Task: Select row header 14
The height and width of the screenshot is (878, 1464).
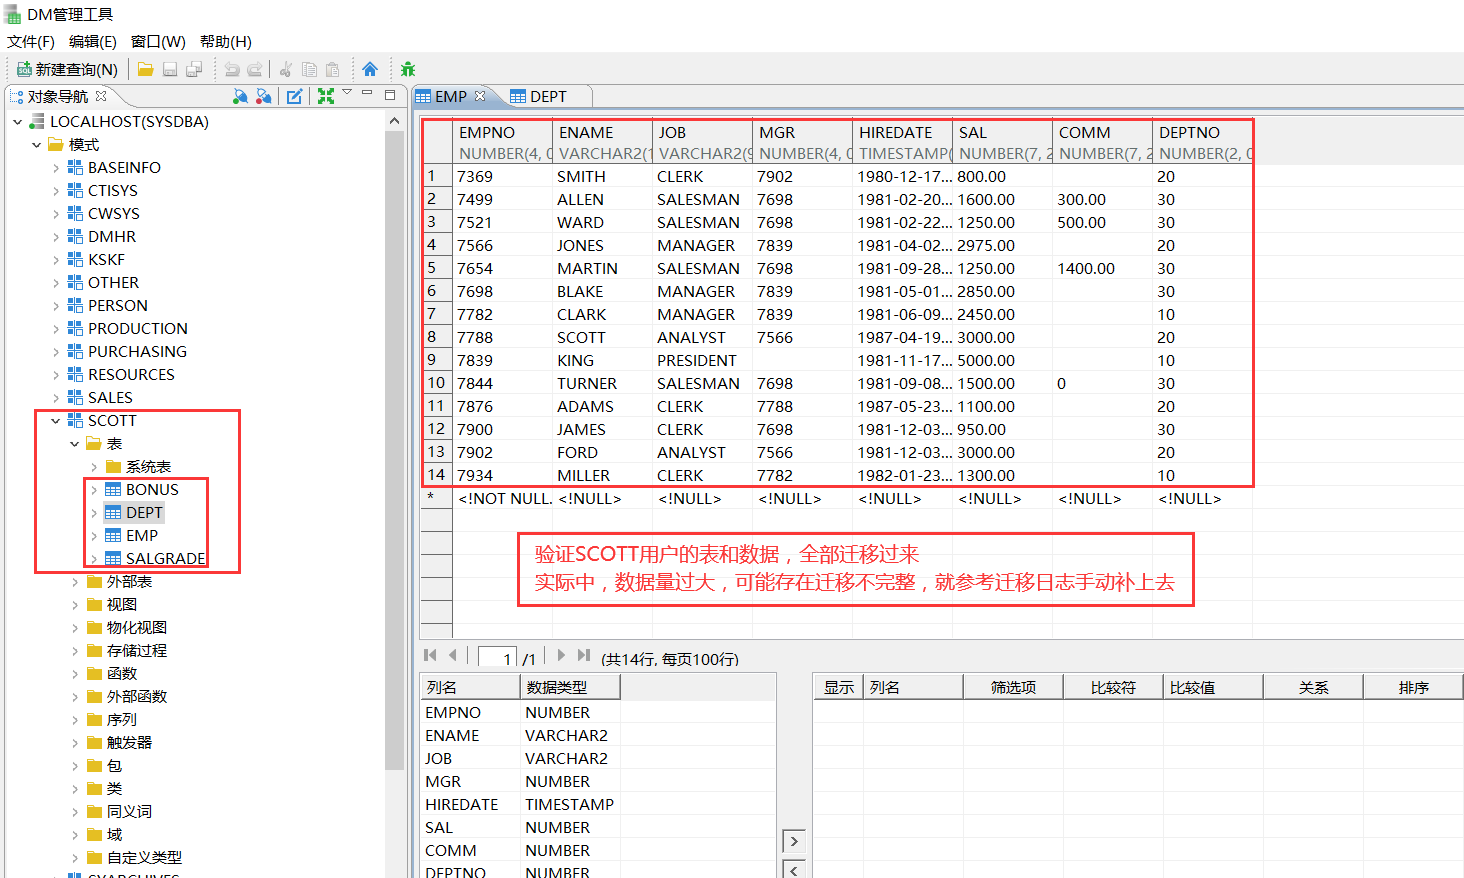Action: (x=437, y=475)
